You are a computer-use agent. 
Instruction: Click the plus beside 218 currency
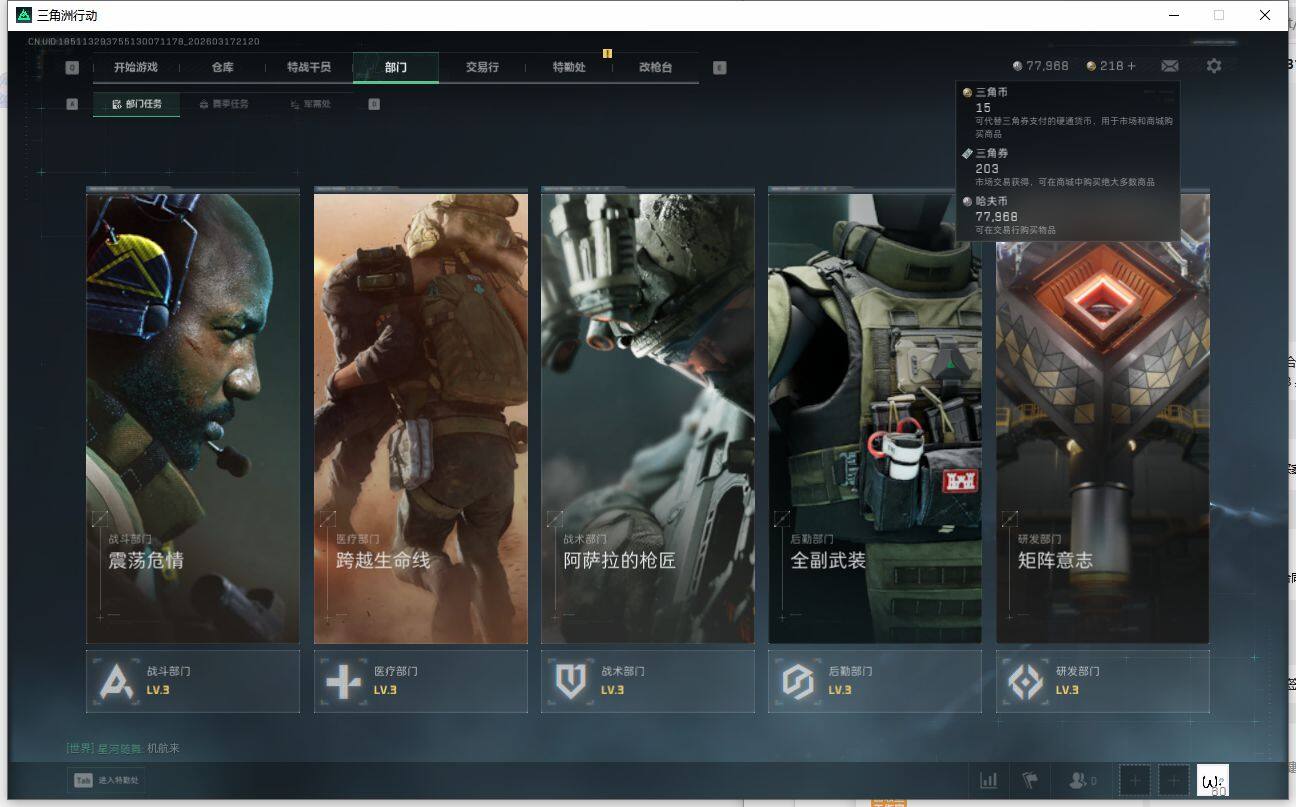(1132, 66)
